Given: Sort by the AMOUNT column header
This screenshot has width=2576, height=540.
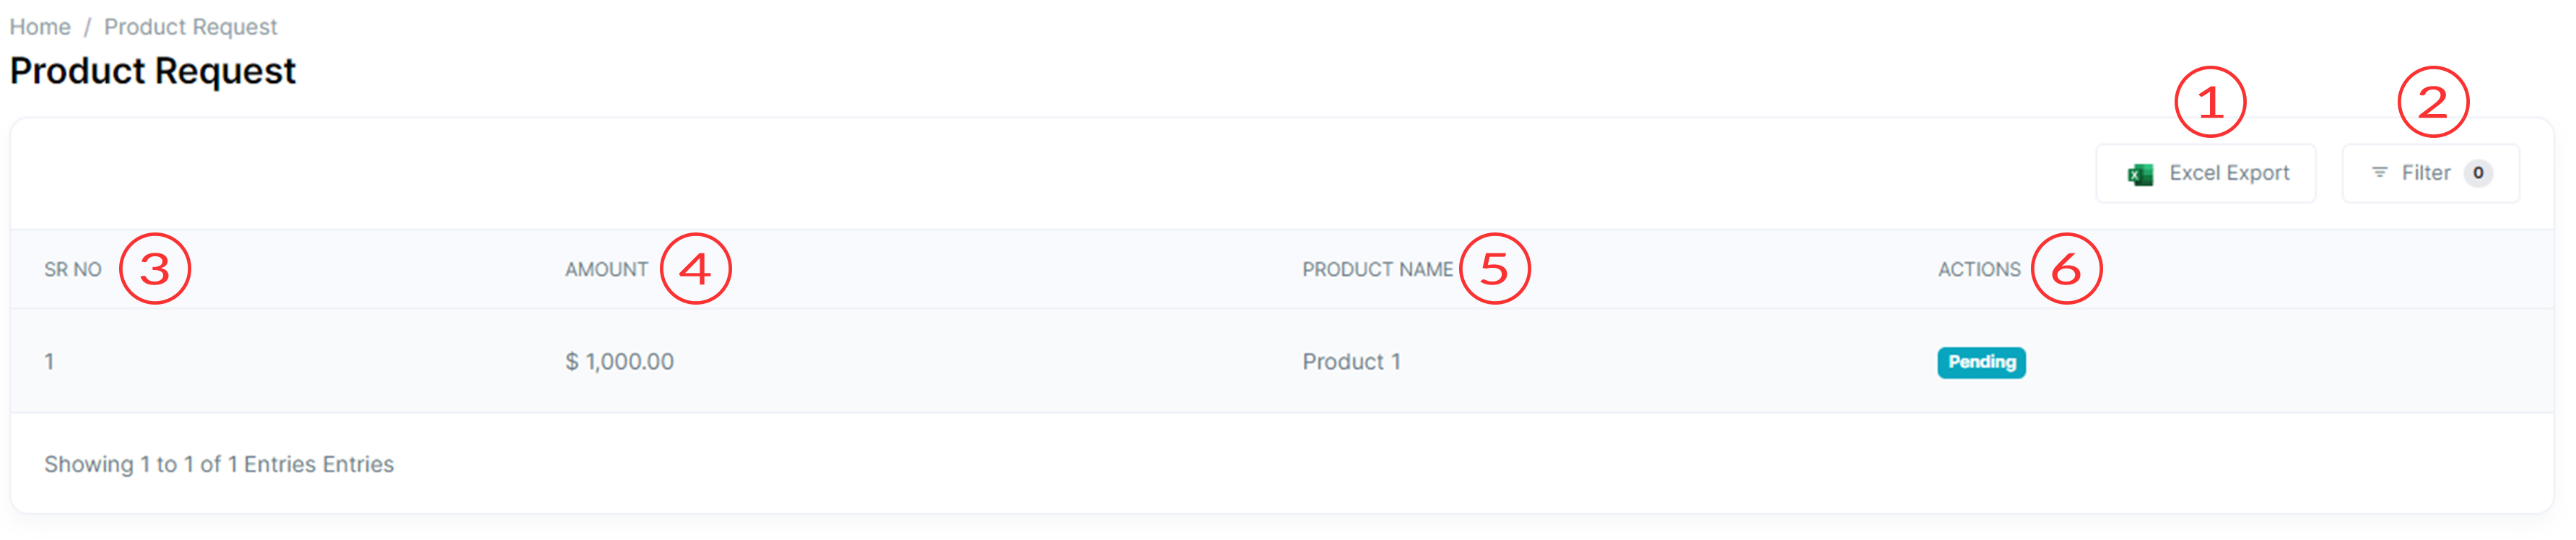Looking at the screenshot, I should 606,270.
